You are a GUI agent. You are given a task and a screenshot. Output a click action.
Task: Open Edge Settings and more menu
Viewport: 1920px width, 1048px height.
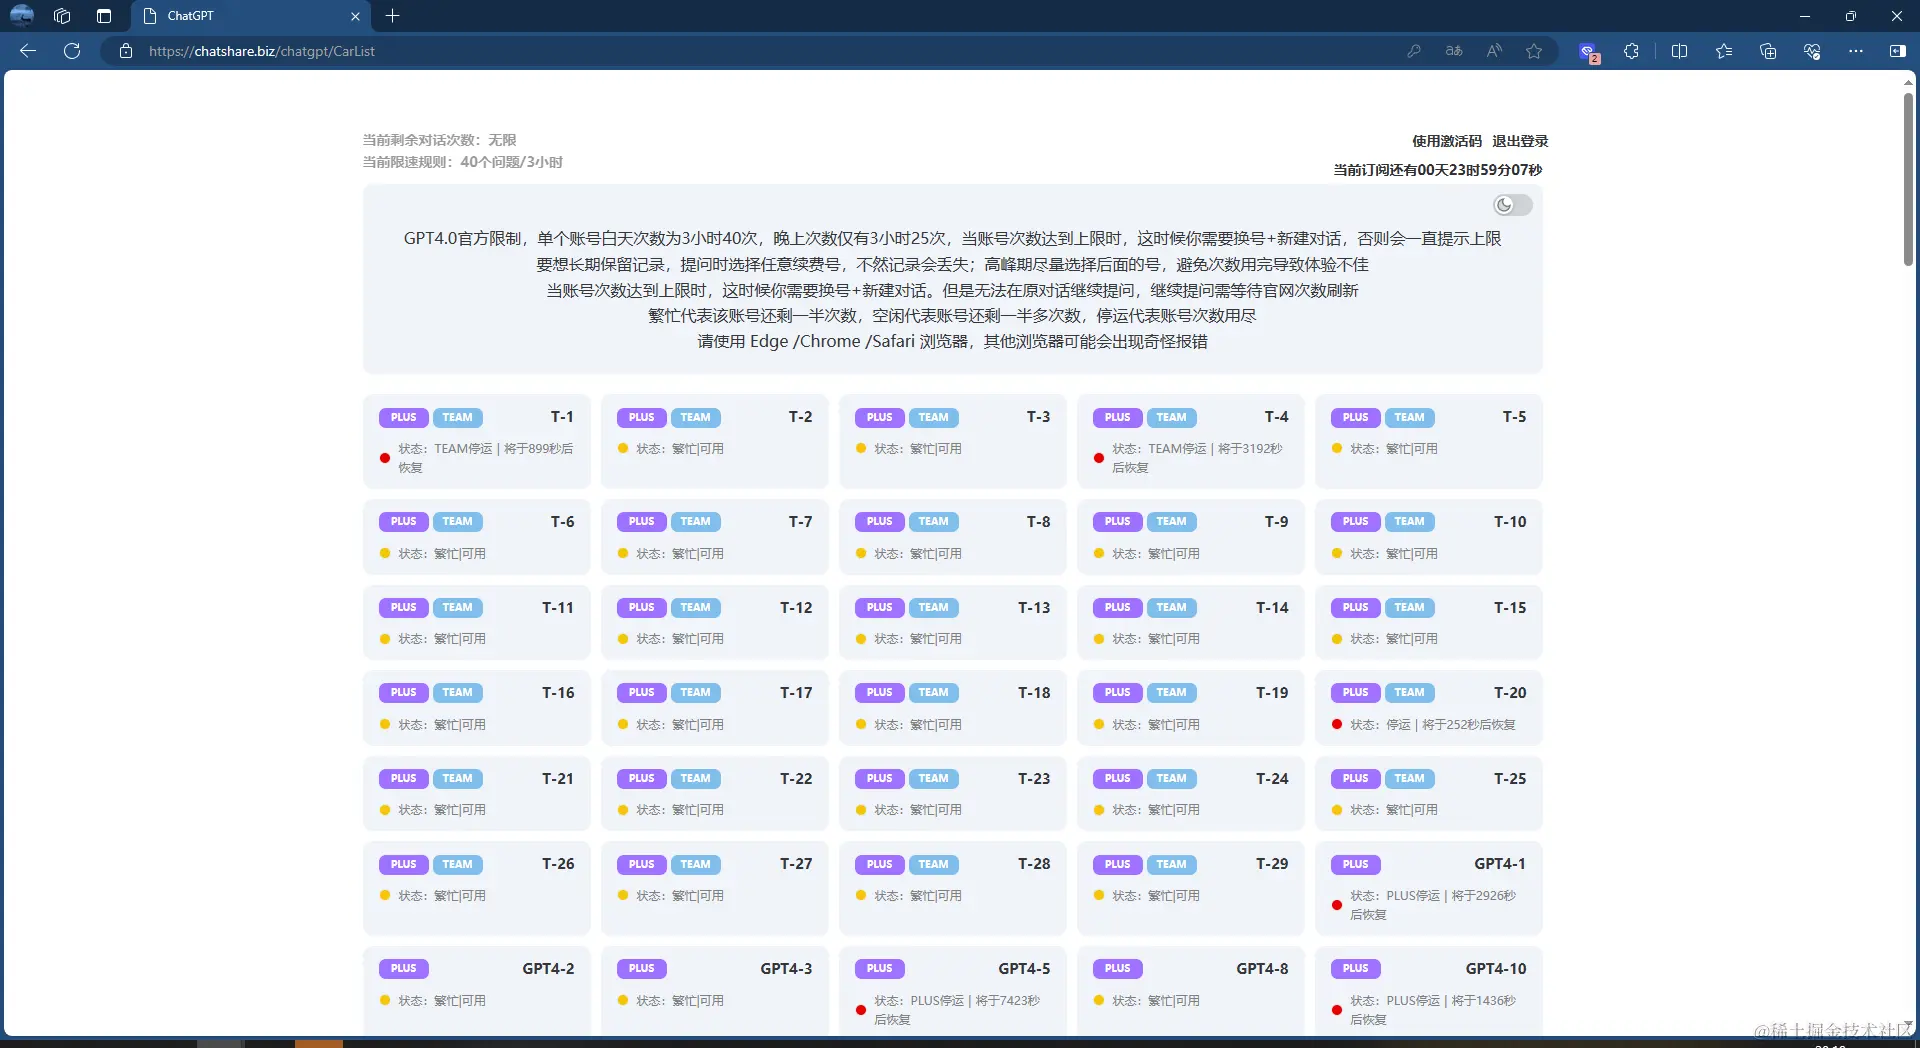tap(1856, 51)
